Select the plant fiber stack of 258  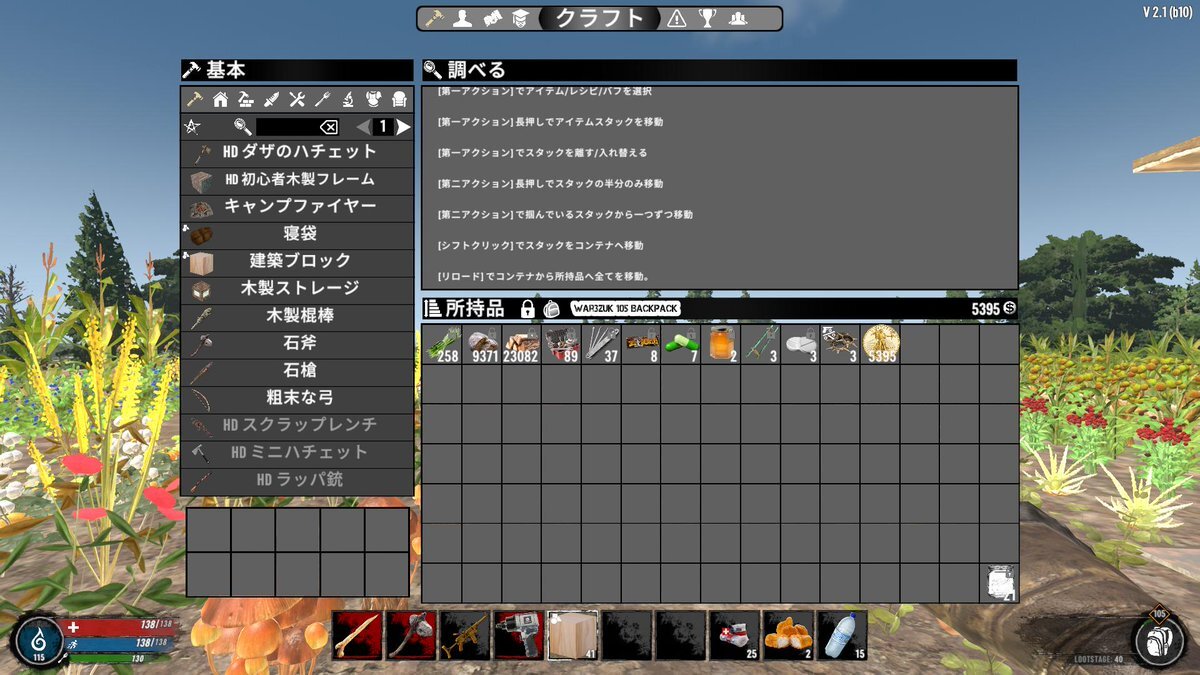pyautogui.click(x=442, y=344)
